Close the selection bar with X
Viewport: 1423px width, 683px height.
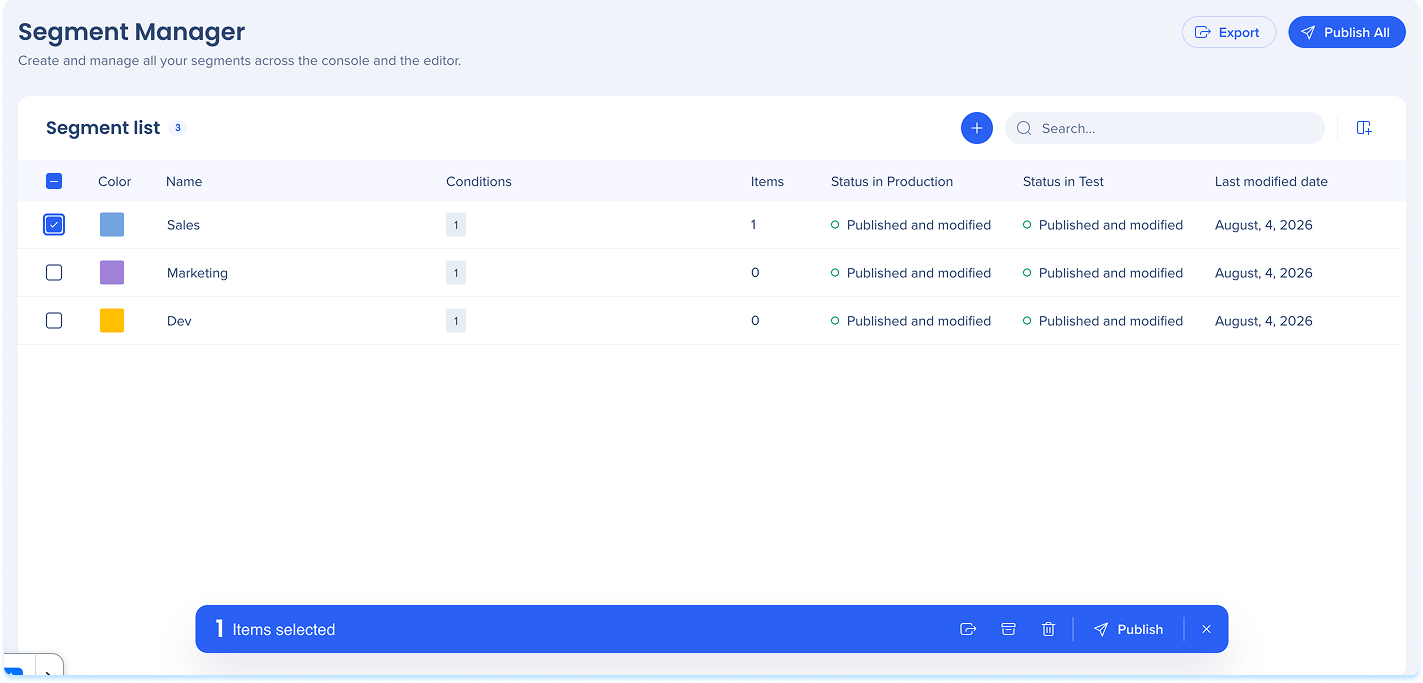pyautogui.click(x=1206, y=629)
